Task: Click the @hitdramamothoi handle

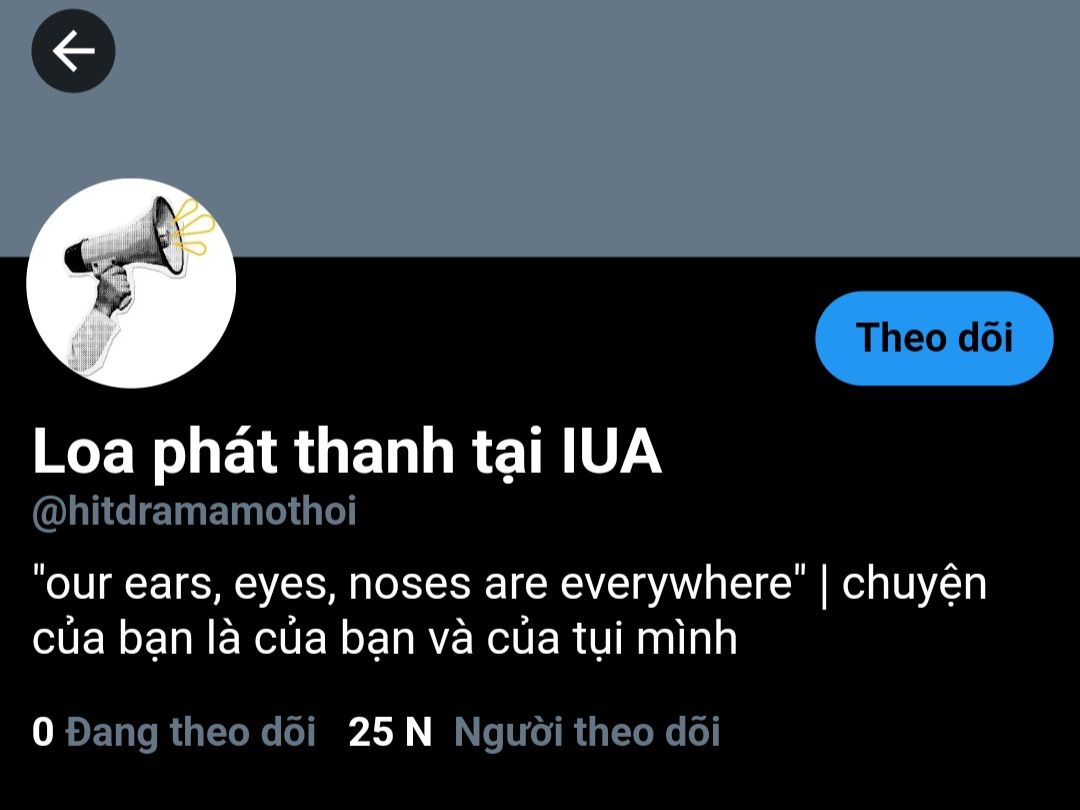Action: tap(194, 512)
